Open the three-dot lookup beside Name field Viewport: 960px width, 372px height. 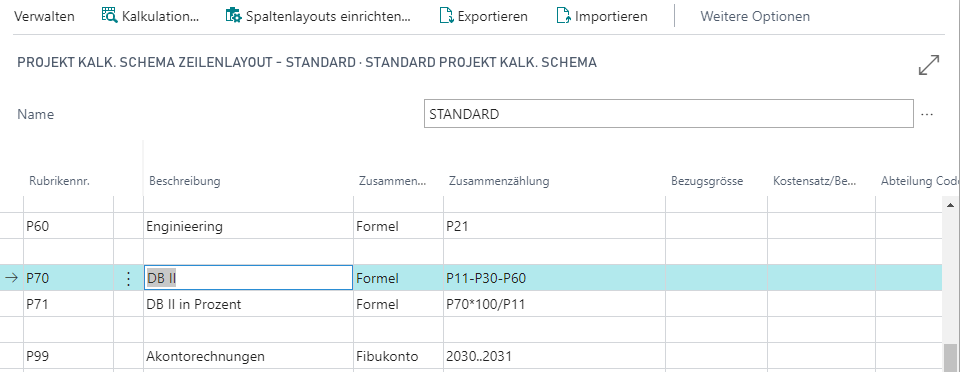pyautogui.click(x=927, y=114)
